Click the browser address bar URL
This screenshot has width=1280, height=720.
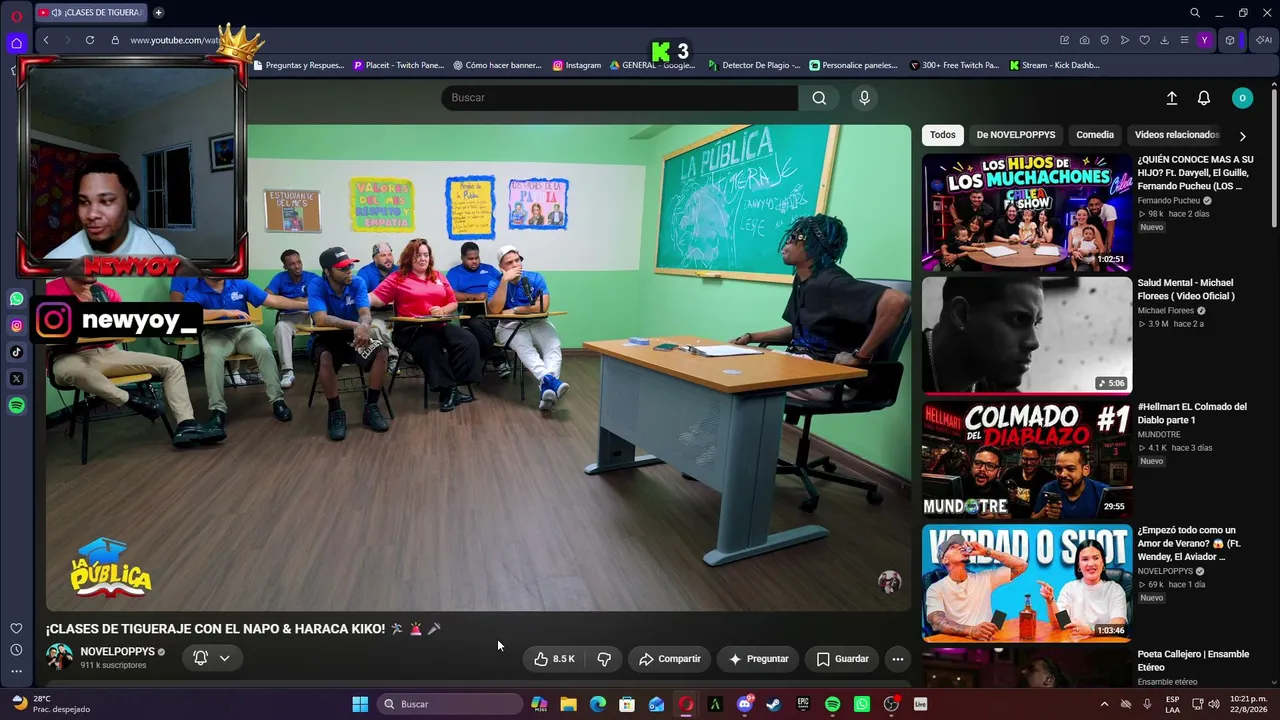point(174,40)
